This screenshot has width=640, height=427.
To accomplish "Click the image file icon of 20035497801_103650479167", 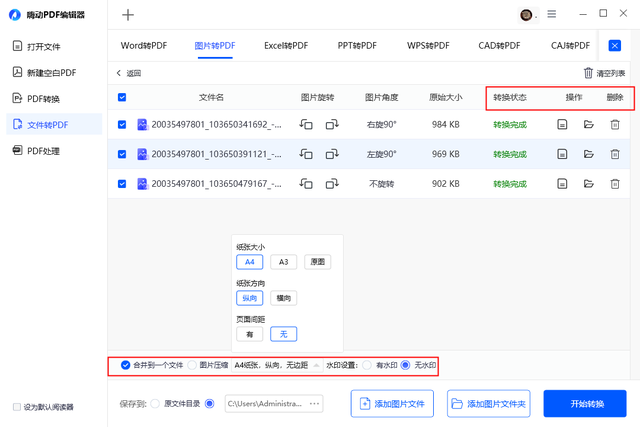I will tap(142, 184).
